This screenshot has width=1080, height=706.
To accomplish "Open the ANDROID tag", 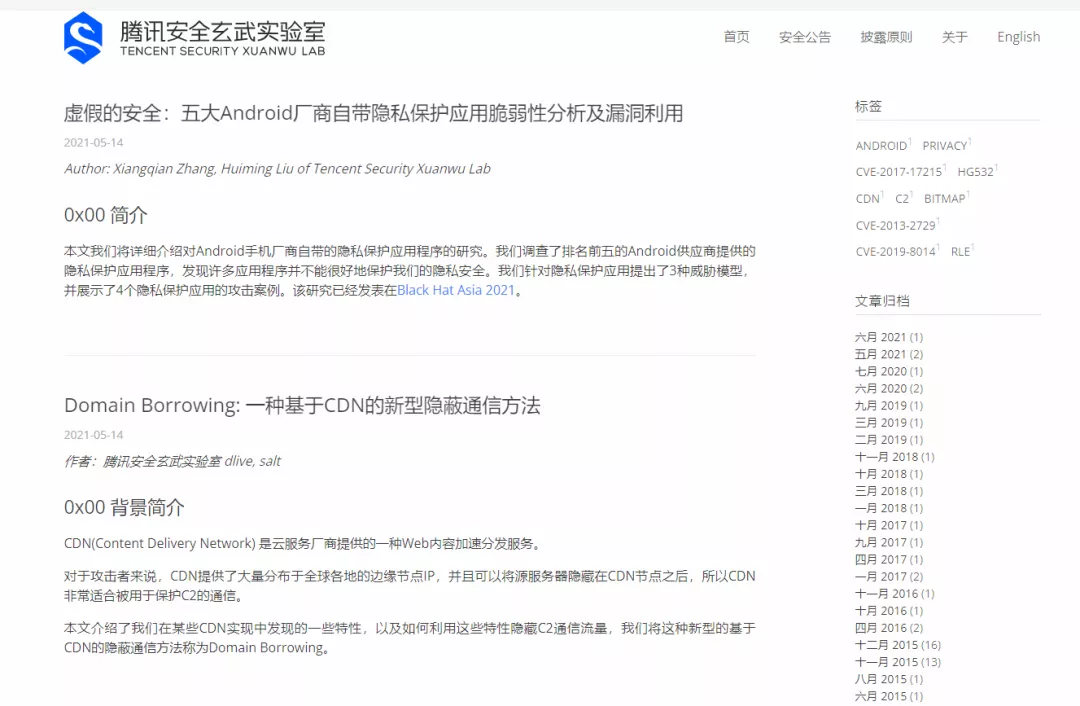I will click(880, 145).
